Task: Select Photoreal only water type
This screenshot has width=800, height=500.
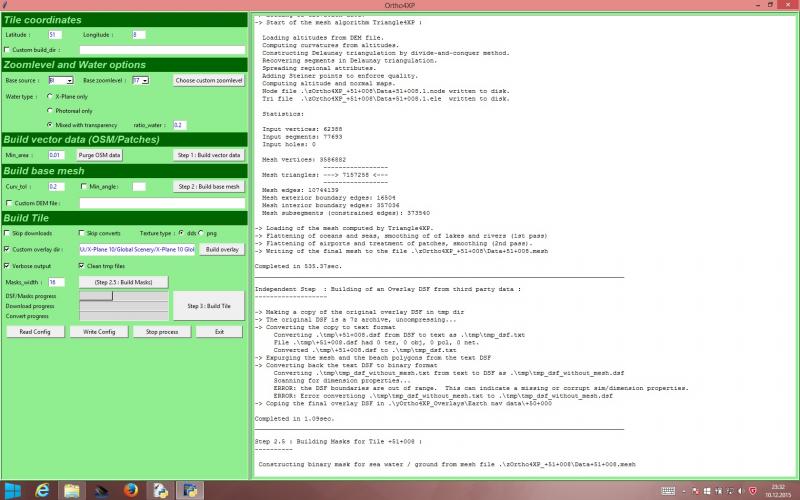Action: coord(49,110)
